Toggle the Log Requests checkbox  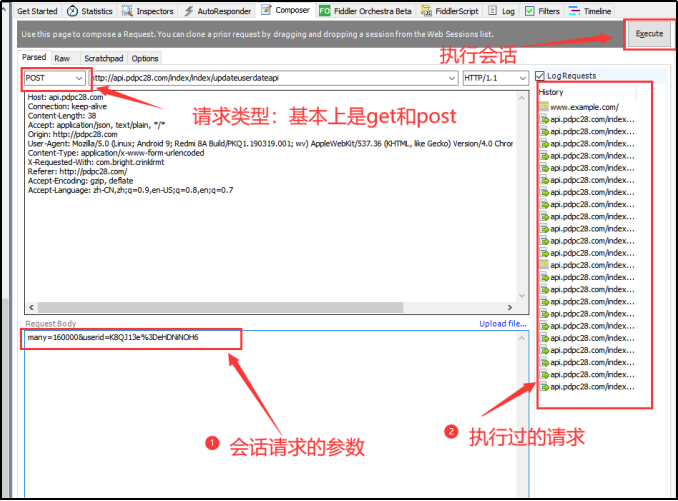(x=539, y=76)
